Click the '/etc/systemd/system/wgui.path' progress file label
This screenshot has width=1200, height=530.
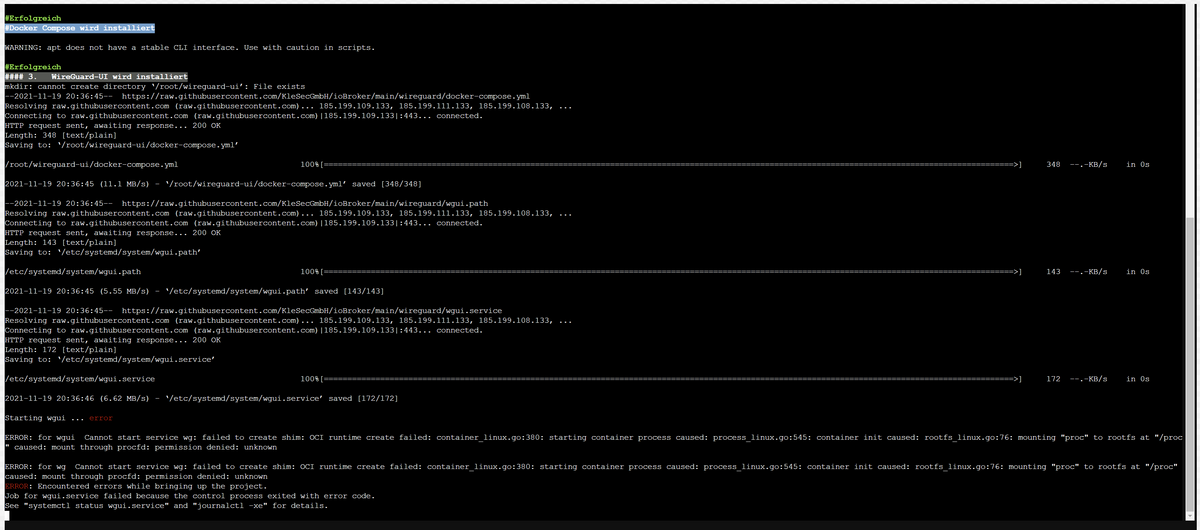tap(73, 271)
